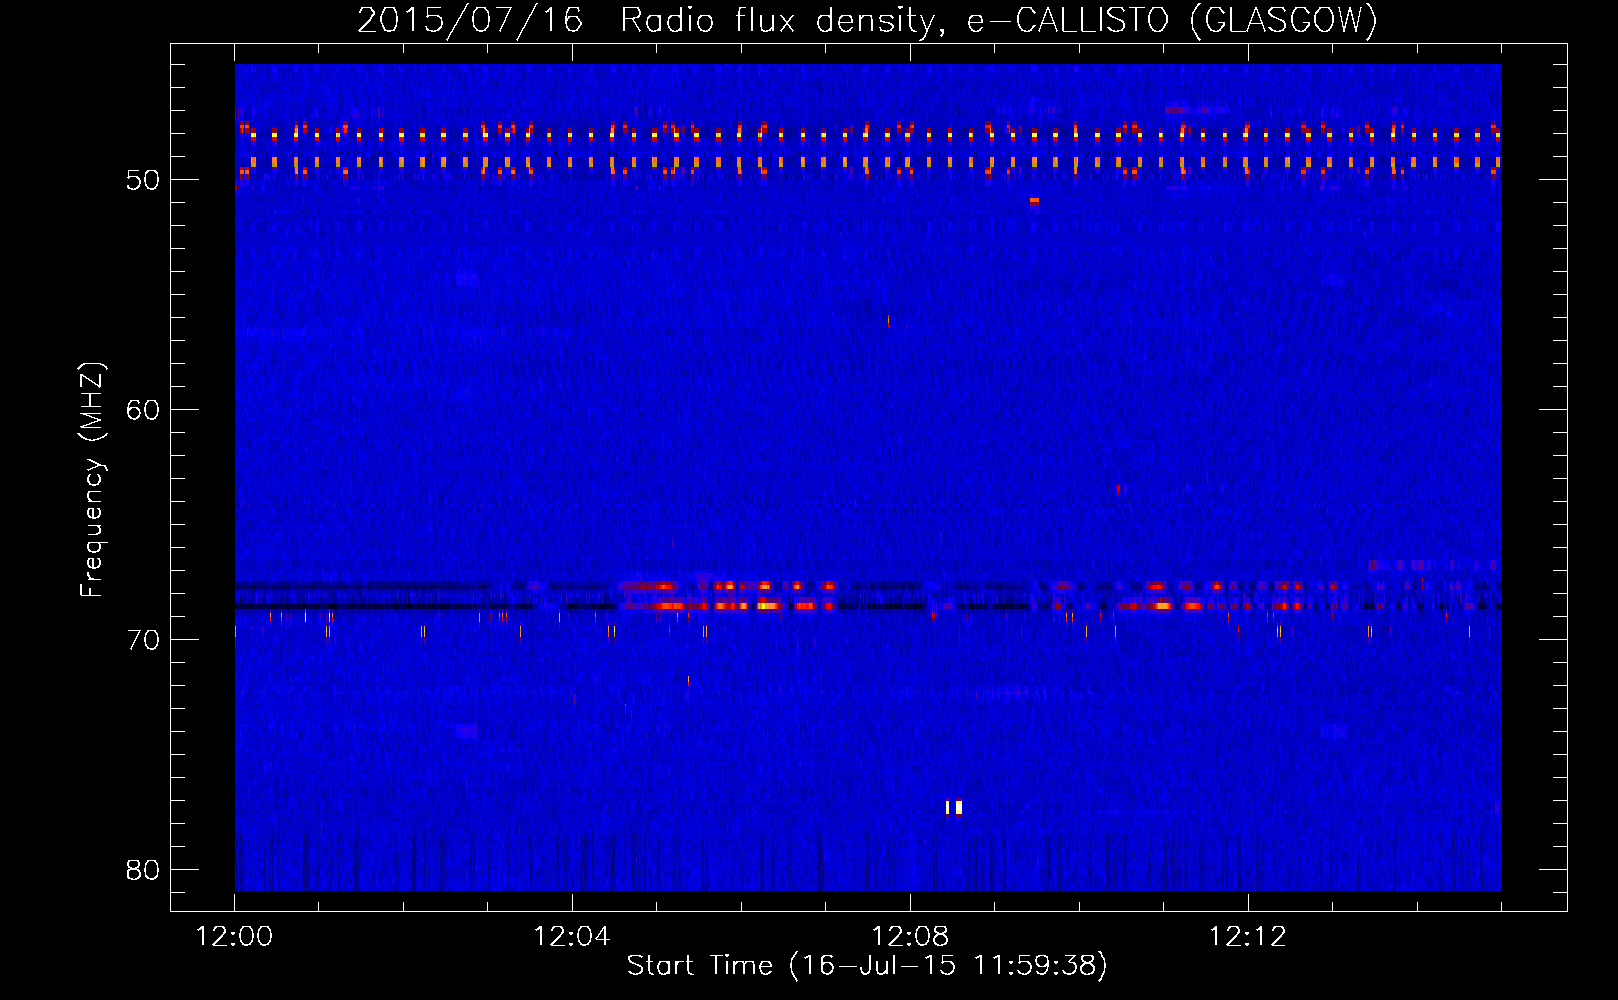Click the '60' frequency tick label
Viewport: 1618px width, 1000px height.
pyautogui.click(x=143, y=410)
